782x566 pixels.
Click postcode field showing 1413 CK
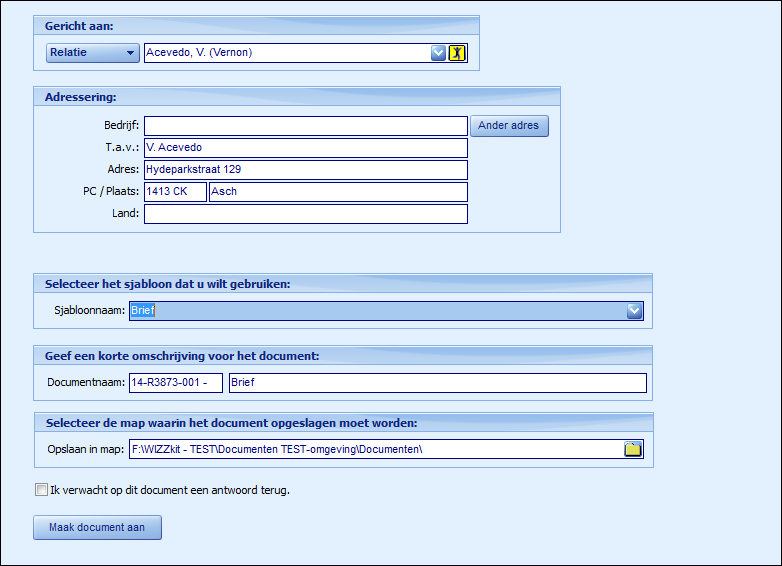click(x=175, y=192)
